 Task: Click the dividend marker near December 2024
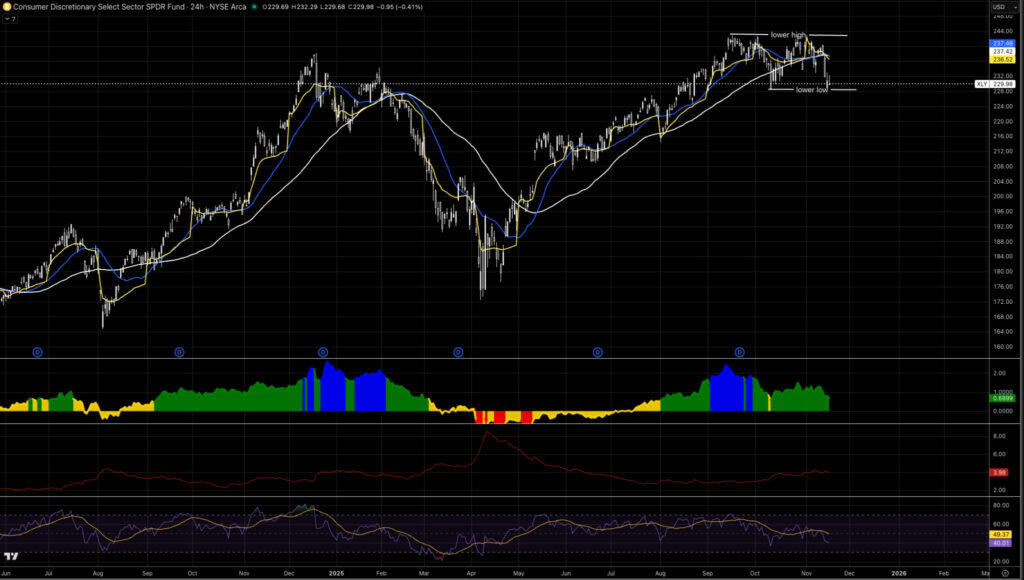pyautogui.click(x=323, y=352)
